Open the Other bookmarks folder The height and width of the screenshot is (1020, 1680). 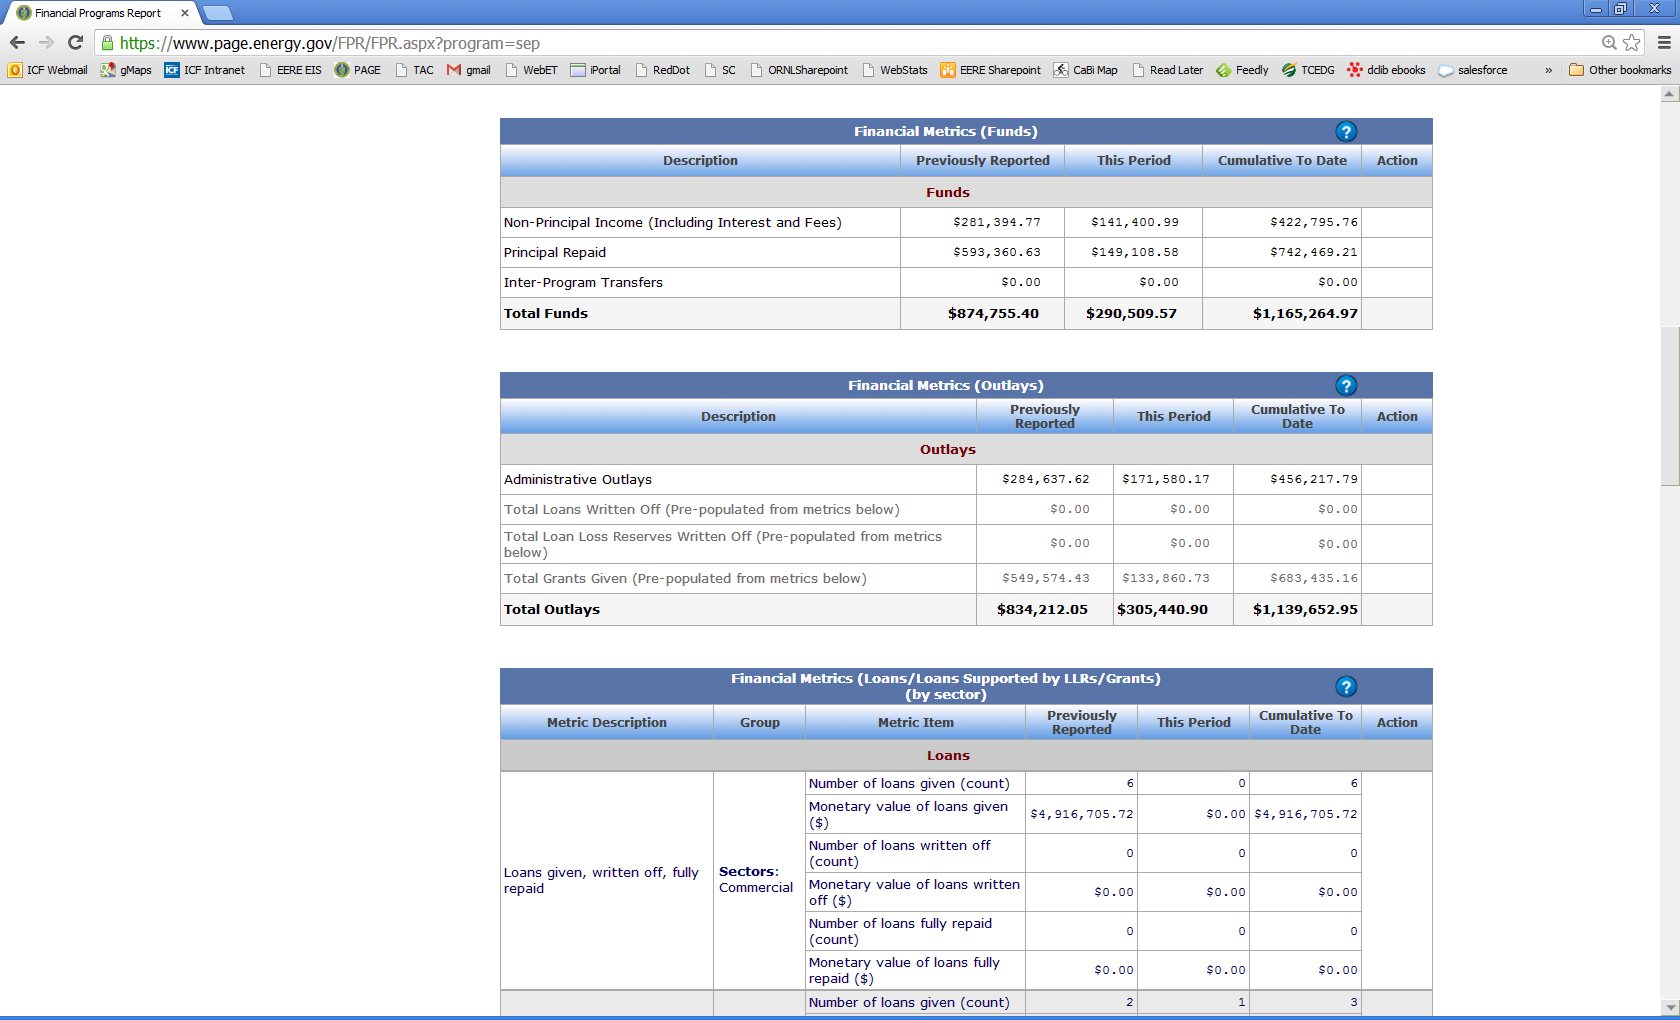click(1620, 70)
